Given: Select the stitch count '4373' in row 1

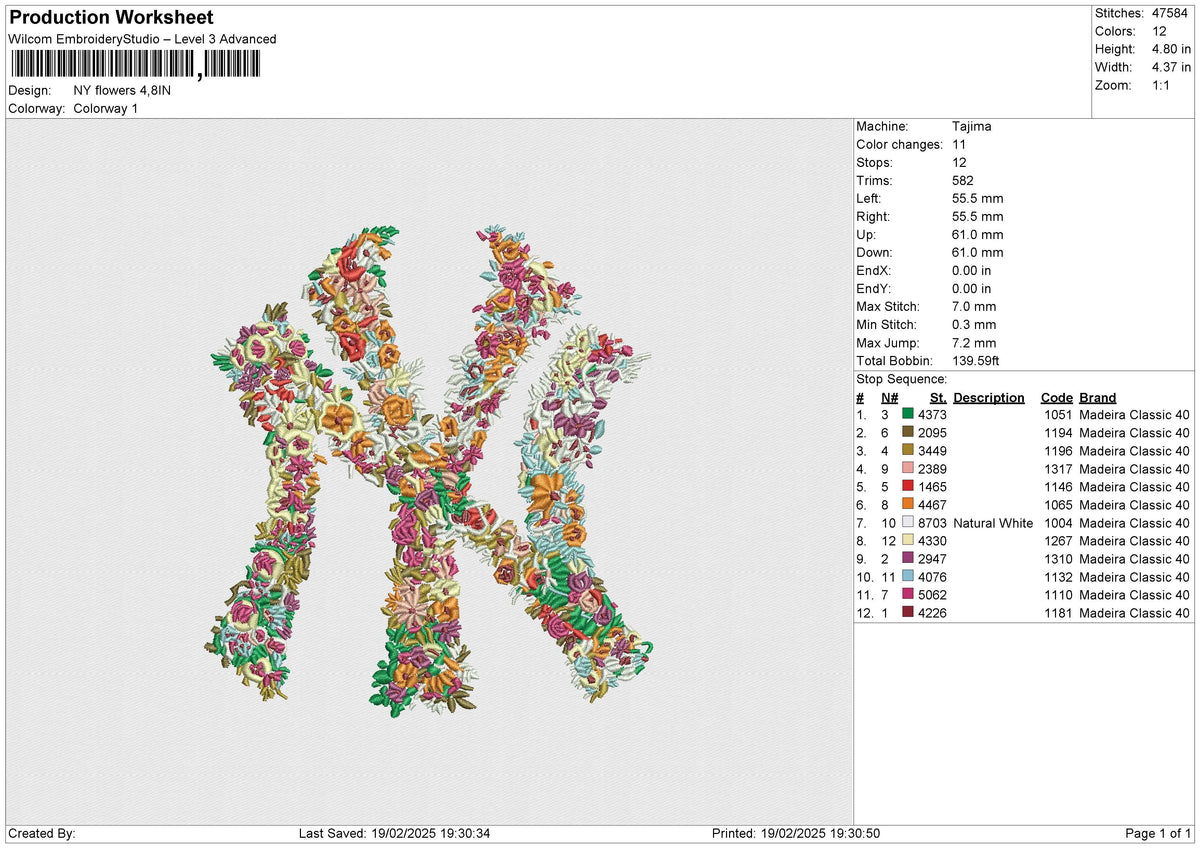Looking at the screenshot, I should (932, 414).
